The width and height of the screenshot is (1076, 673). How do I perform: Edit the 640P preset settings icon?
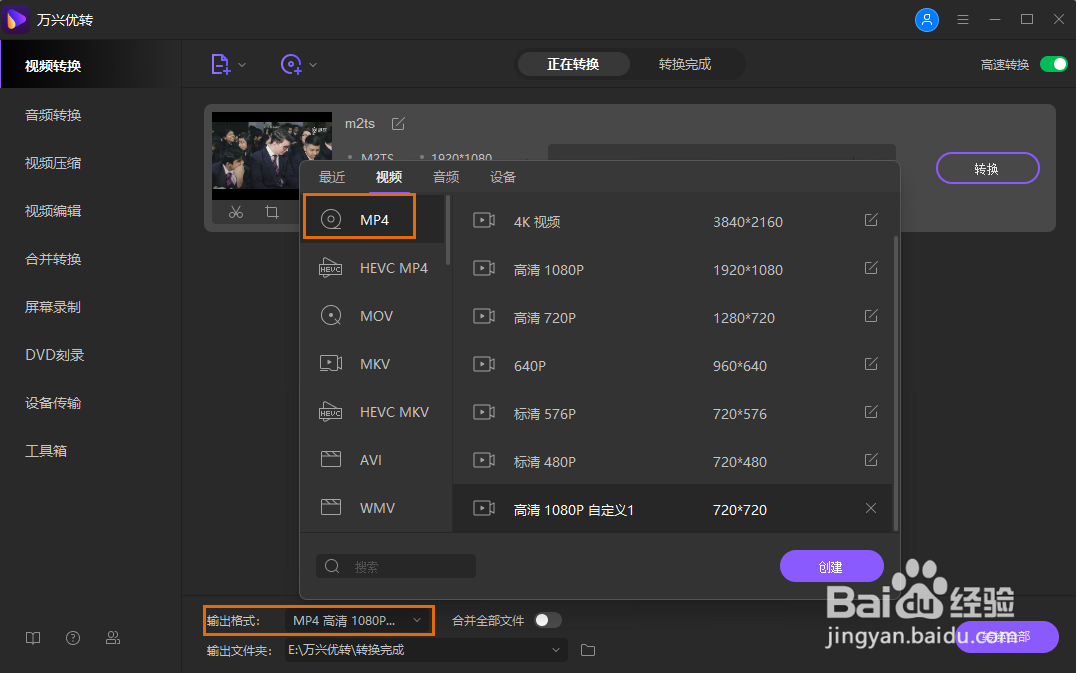pos(871,364)
